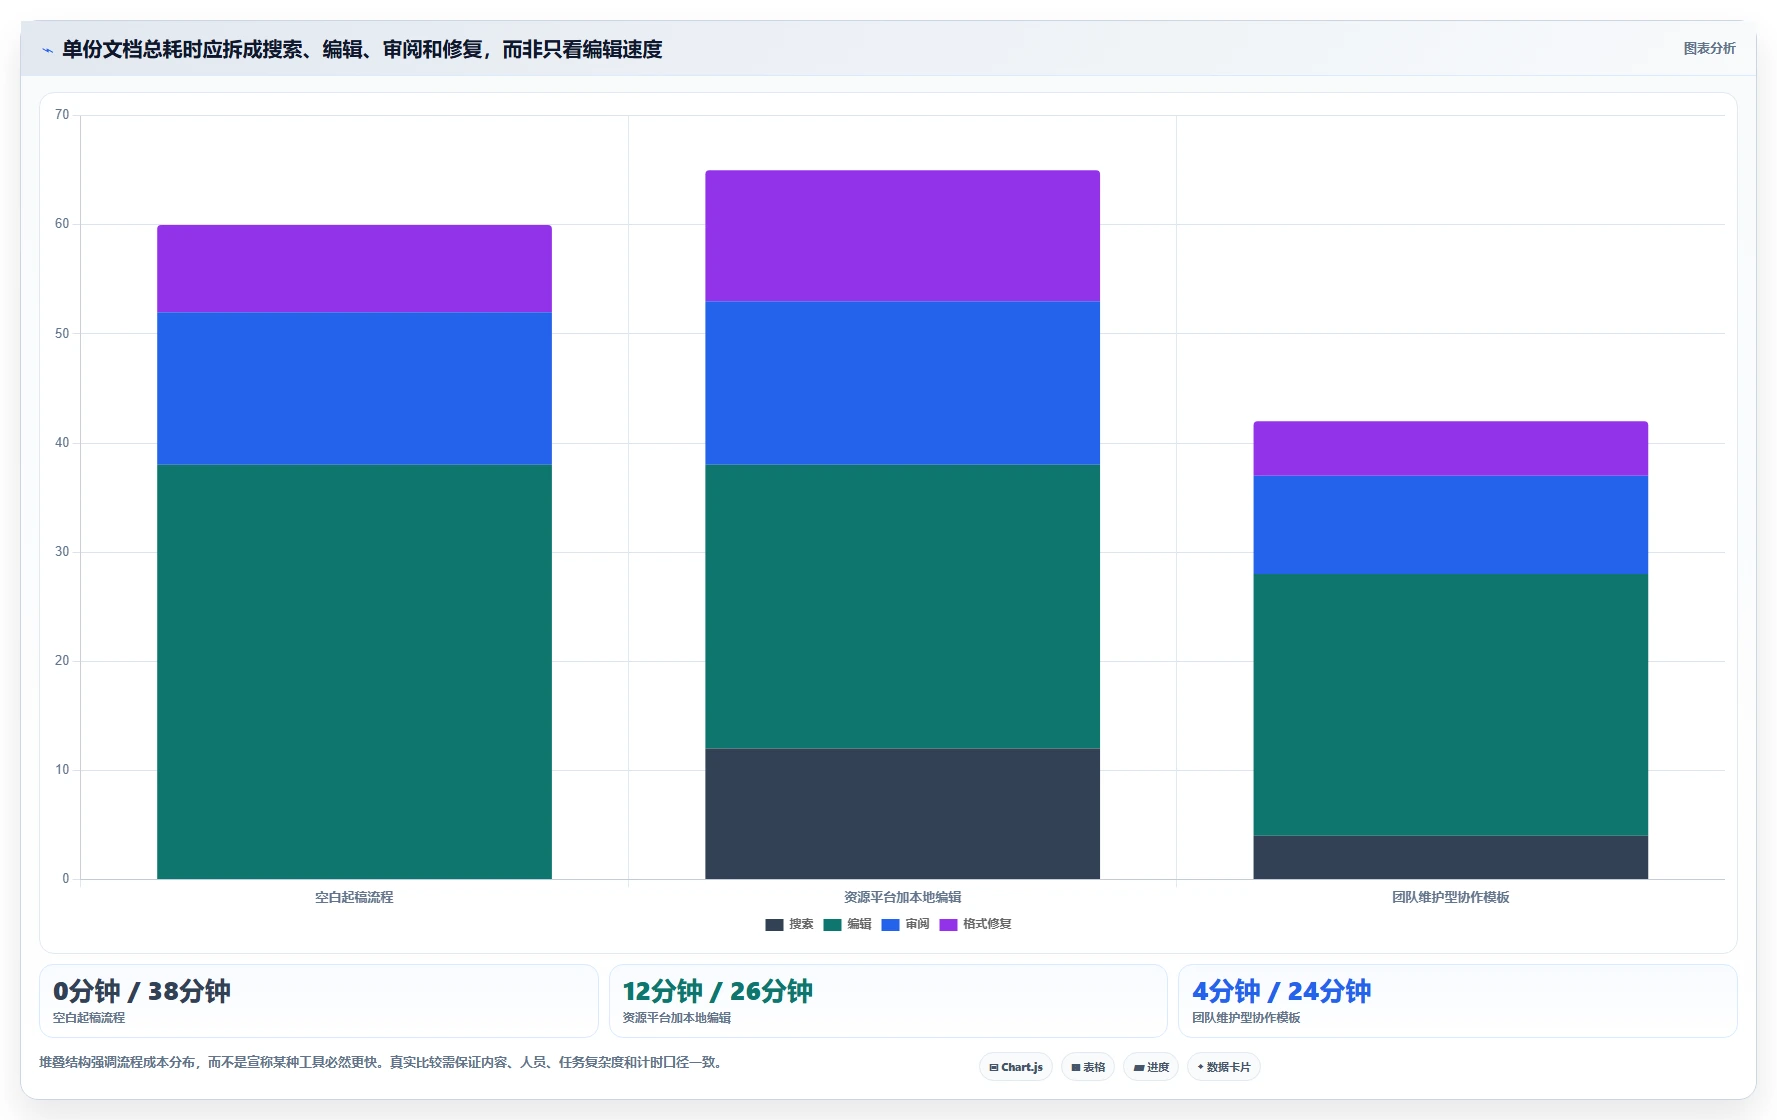Click the y-axis value 40
This screenshot has width=1777, height=1120.
coord(62,443)
